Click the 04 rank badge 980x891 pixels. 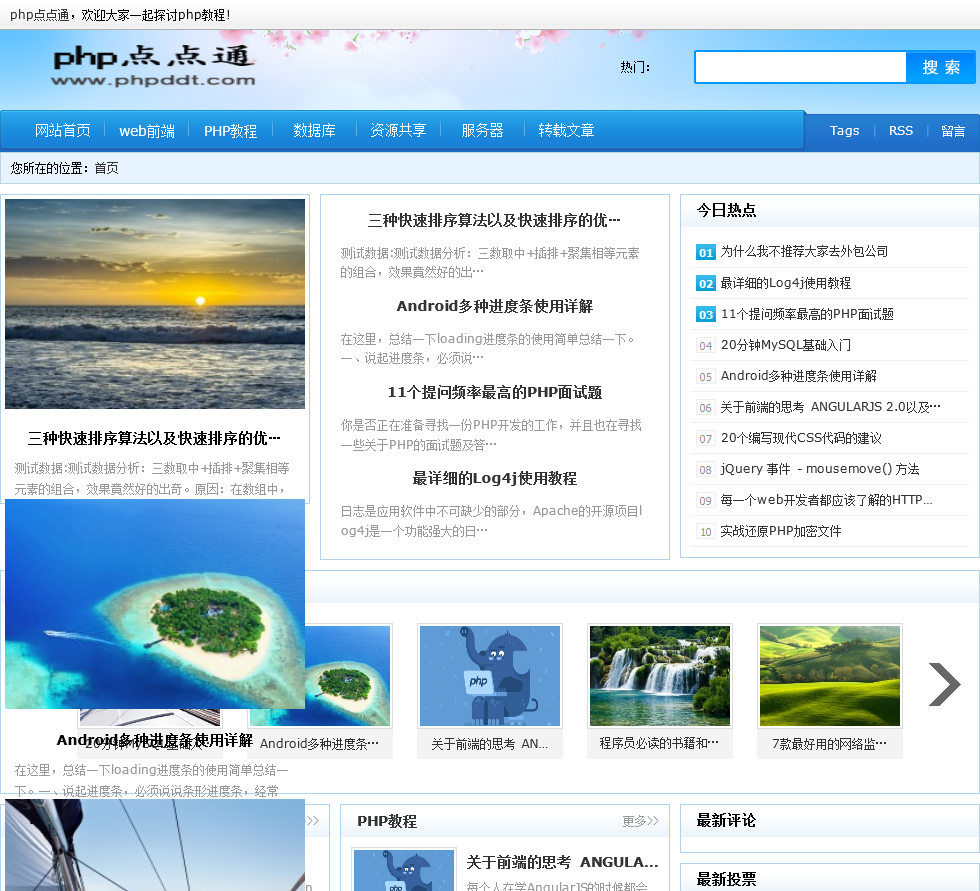tap(706, 346)
